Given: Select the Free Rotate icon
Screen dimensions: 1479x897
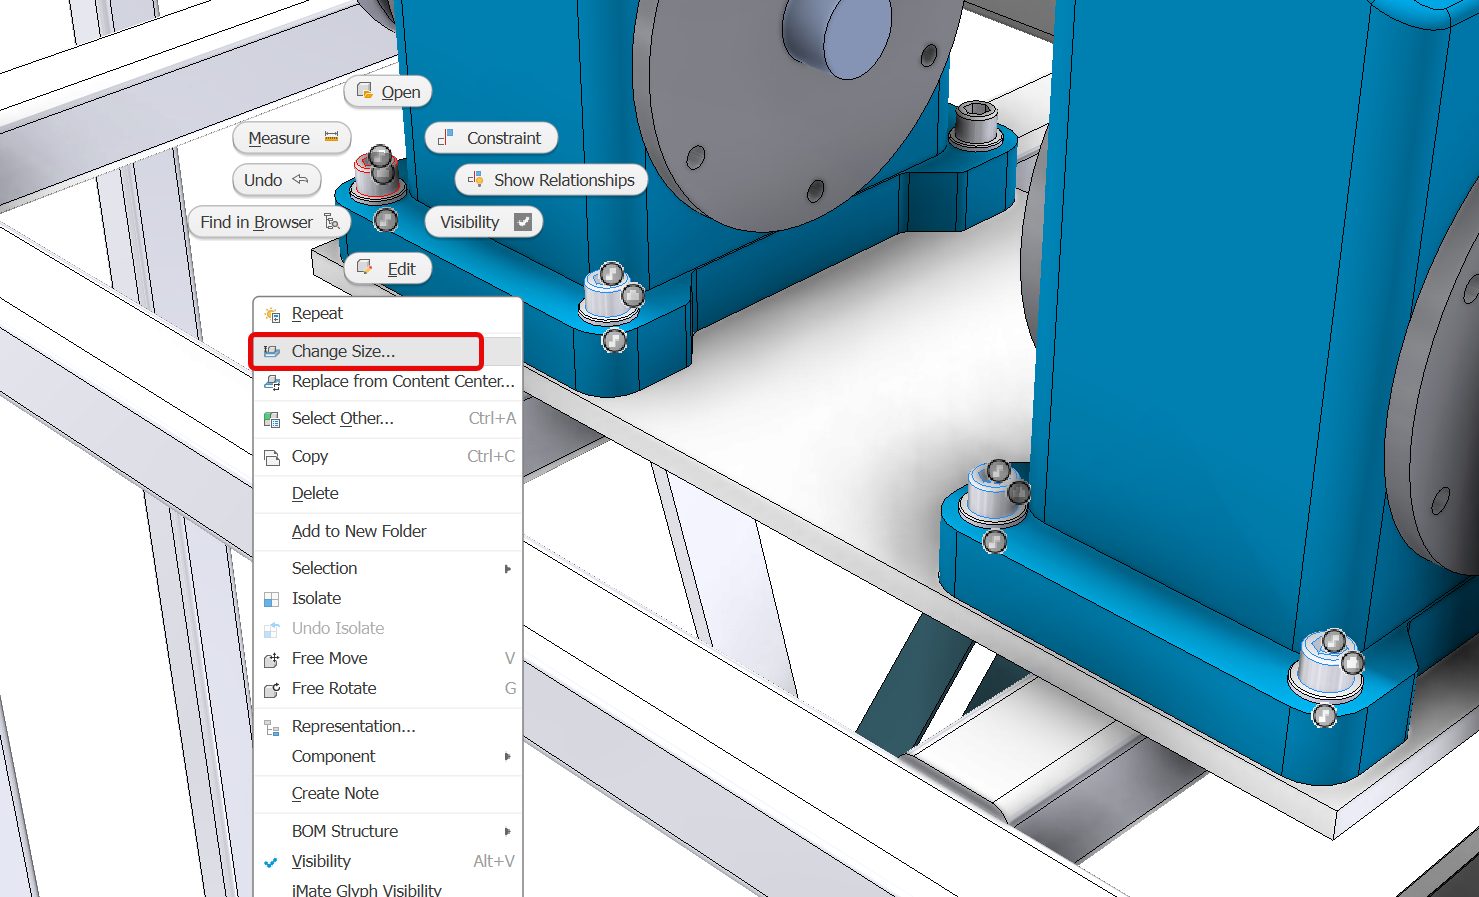Looking at the screenshot, I should [x=271, y=689].
